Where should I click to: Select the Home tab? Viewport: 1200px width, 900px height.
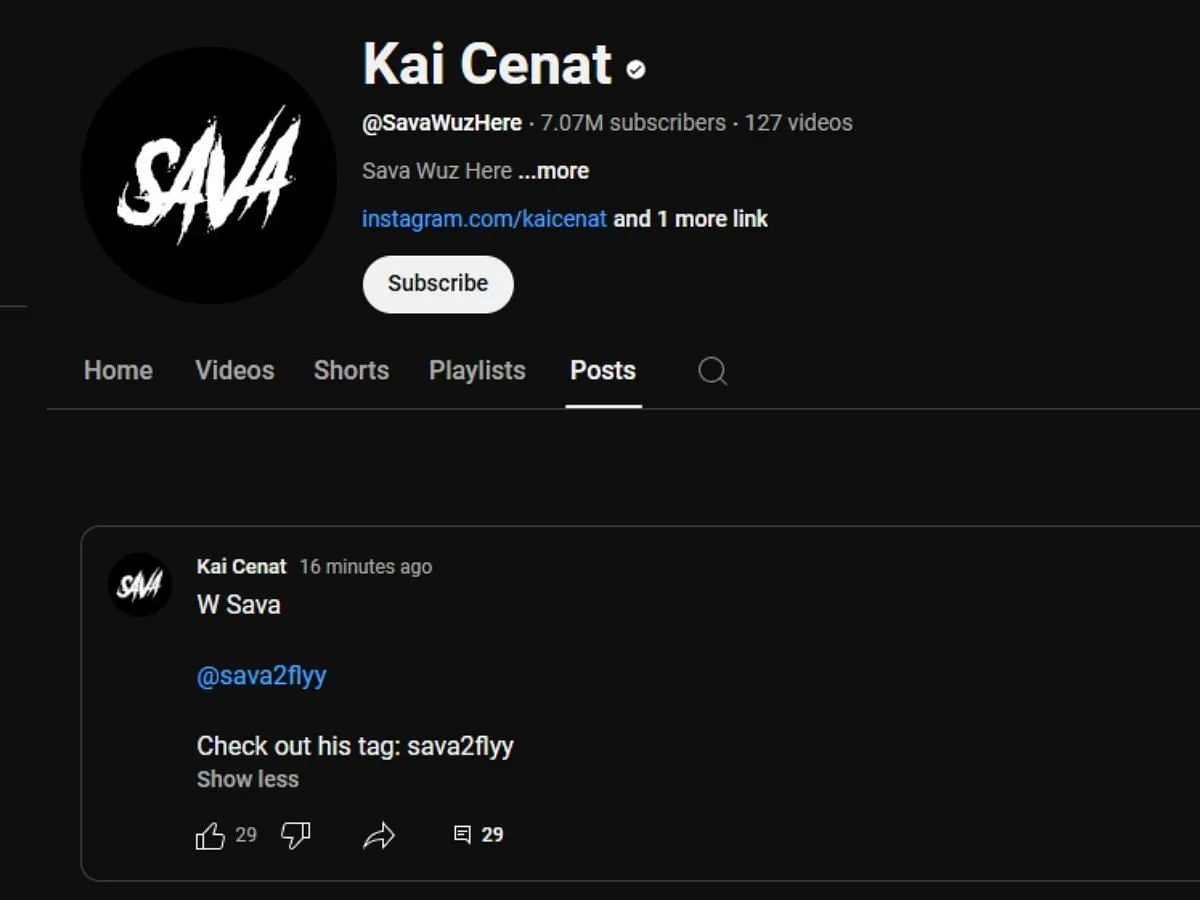click(117, 371)
